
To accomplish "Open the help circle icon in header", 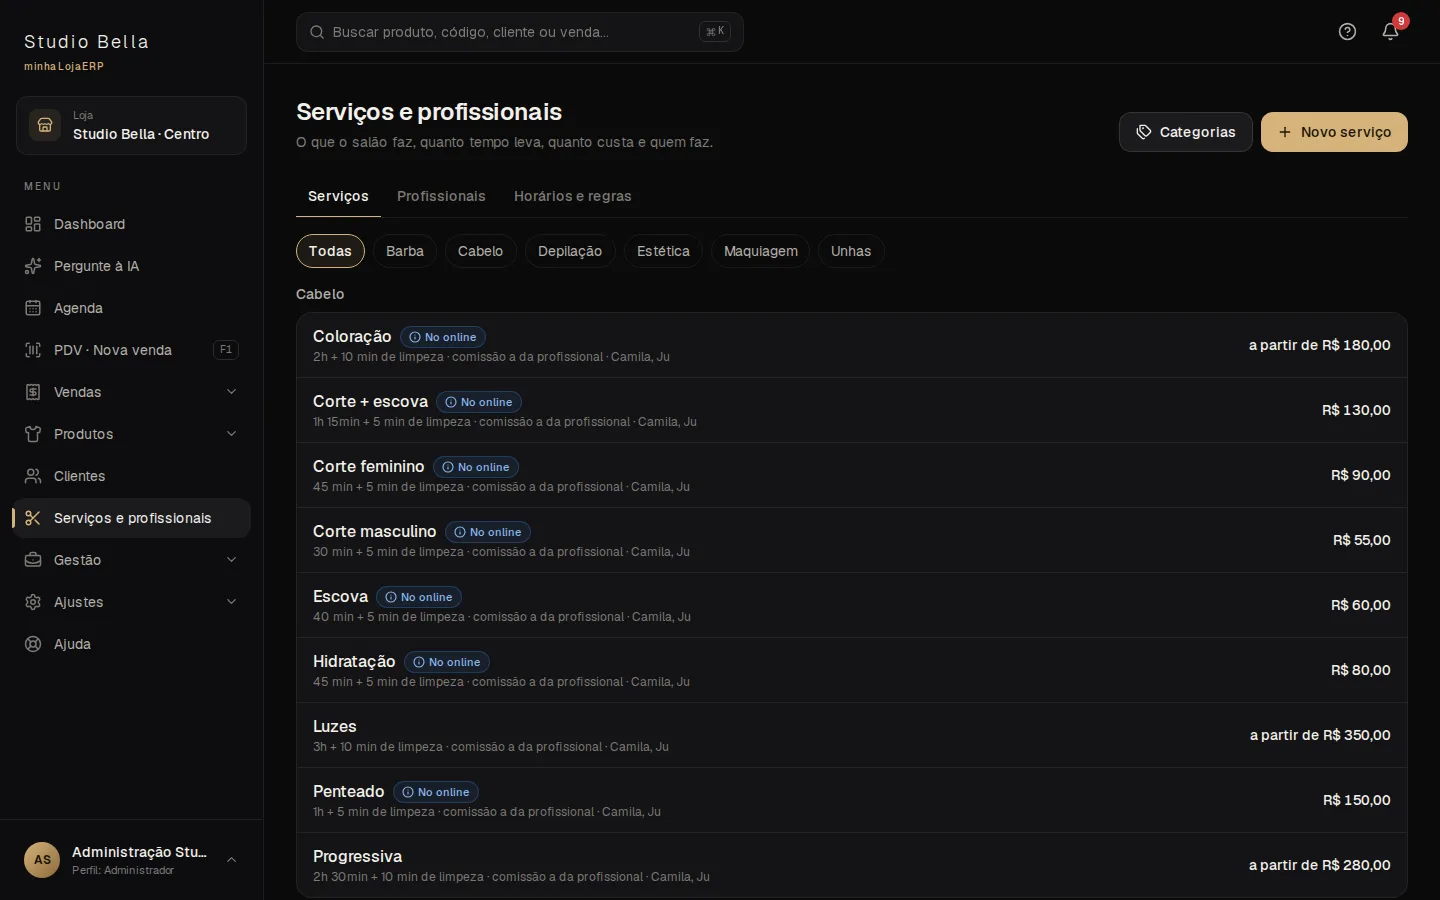I will [x=1347, y=32].
